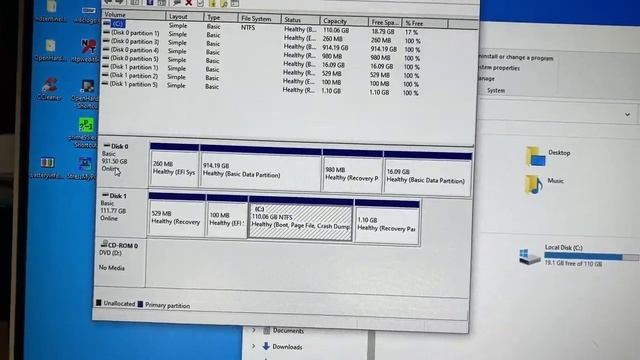Click the drive icon beside (C:) volume row
This screenshot has width=640, height=360.
click(107, 23)
